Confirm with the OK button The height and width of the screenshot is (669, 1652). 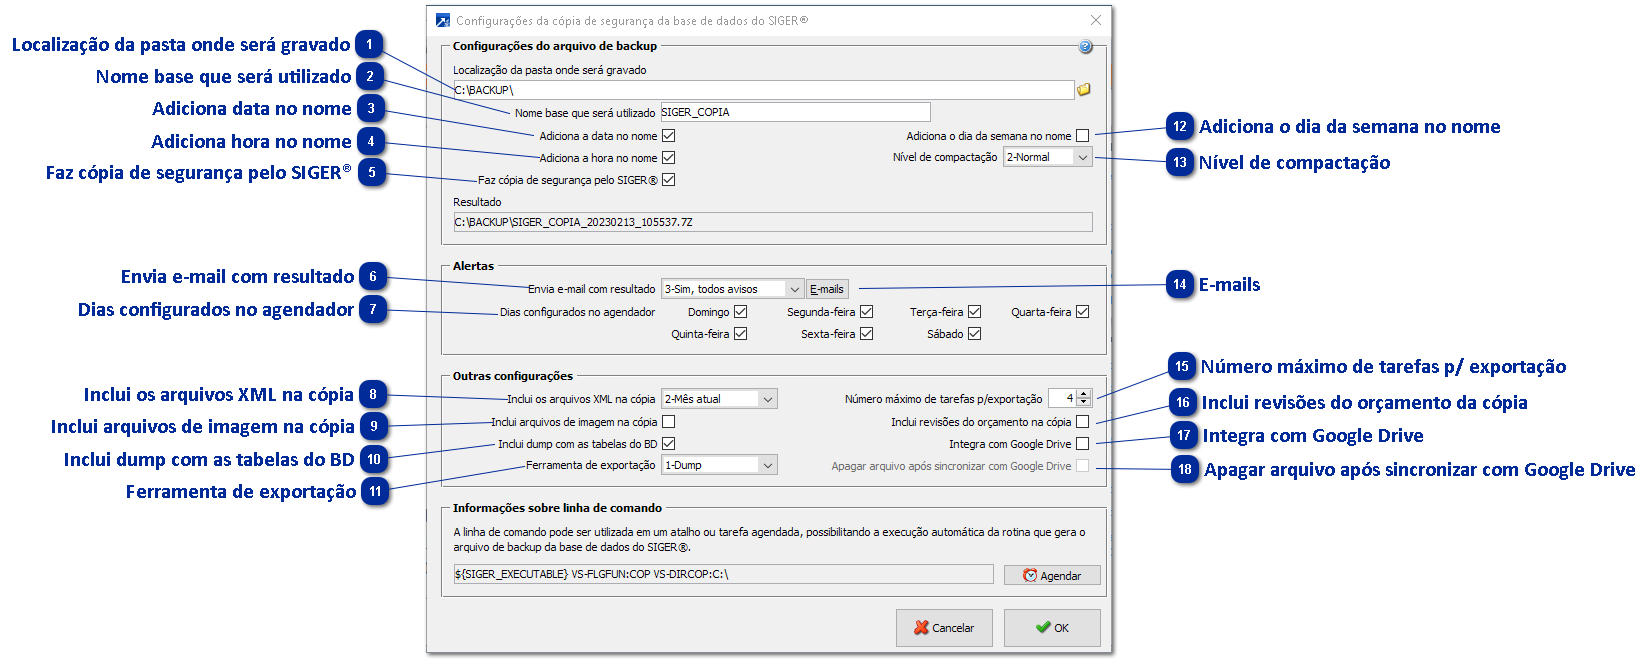pyautogui.click(x=1052, y=628)
